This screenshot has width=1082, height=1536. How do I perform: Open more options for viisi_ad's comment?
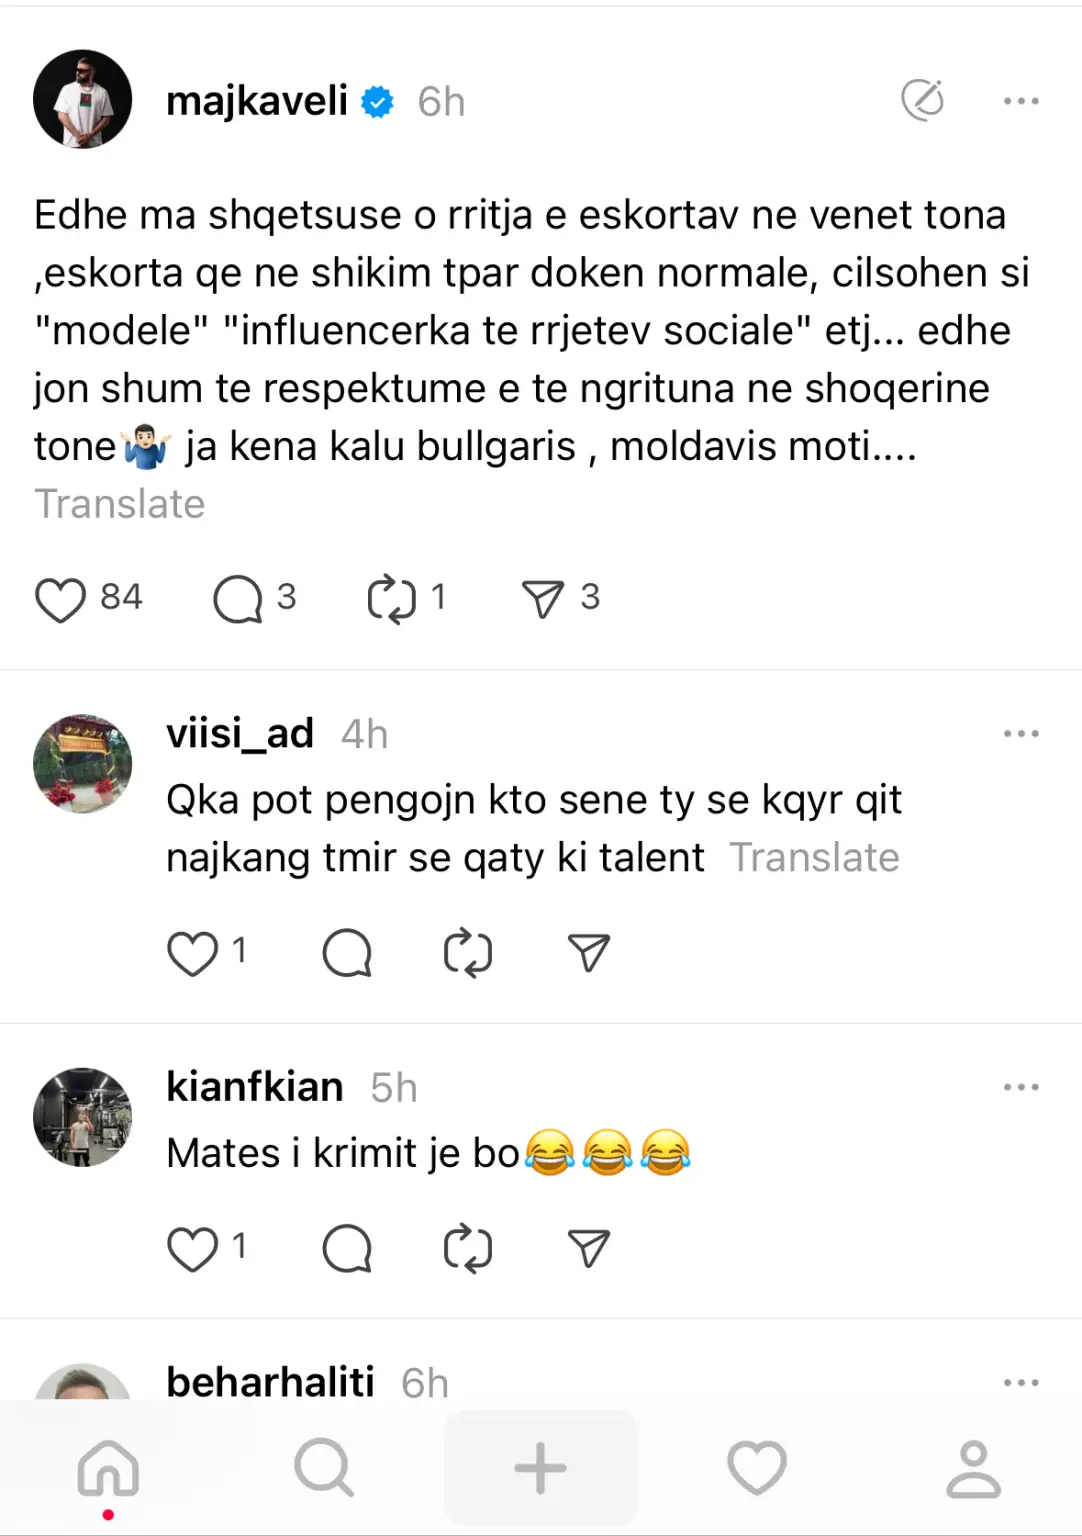[1020, 734]
